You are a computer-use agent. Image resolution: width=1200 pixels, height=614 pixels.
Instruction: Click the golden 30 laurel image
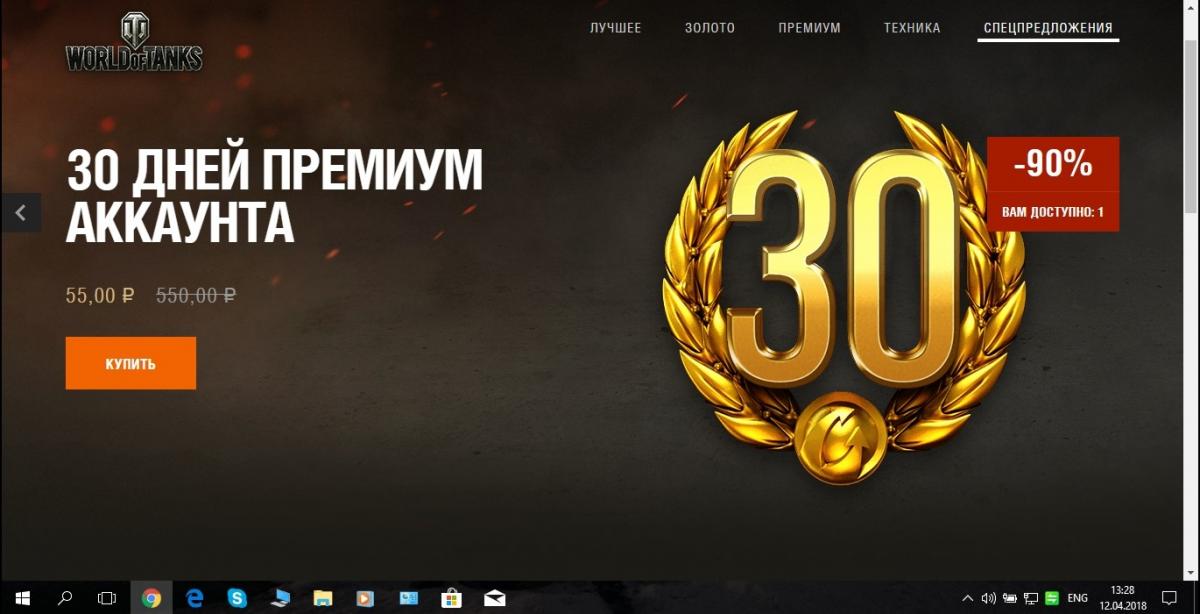(844, 299)
